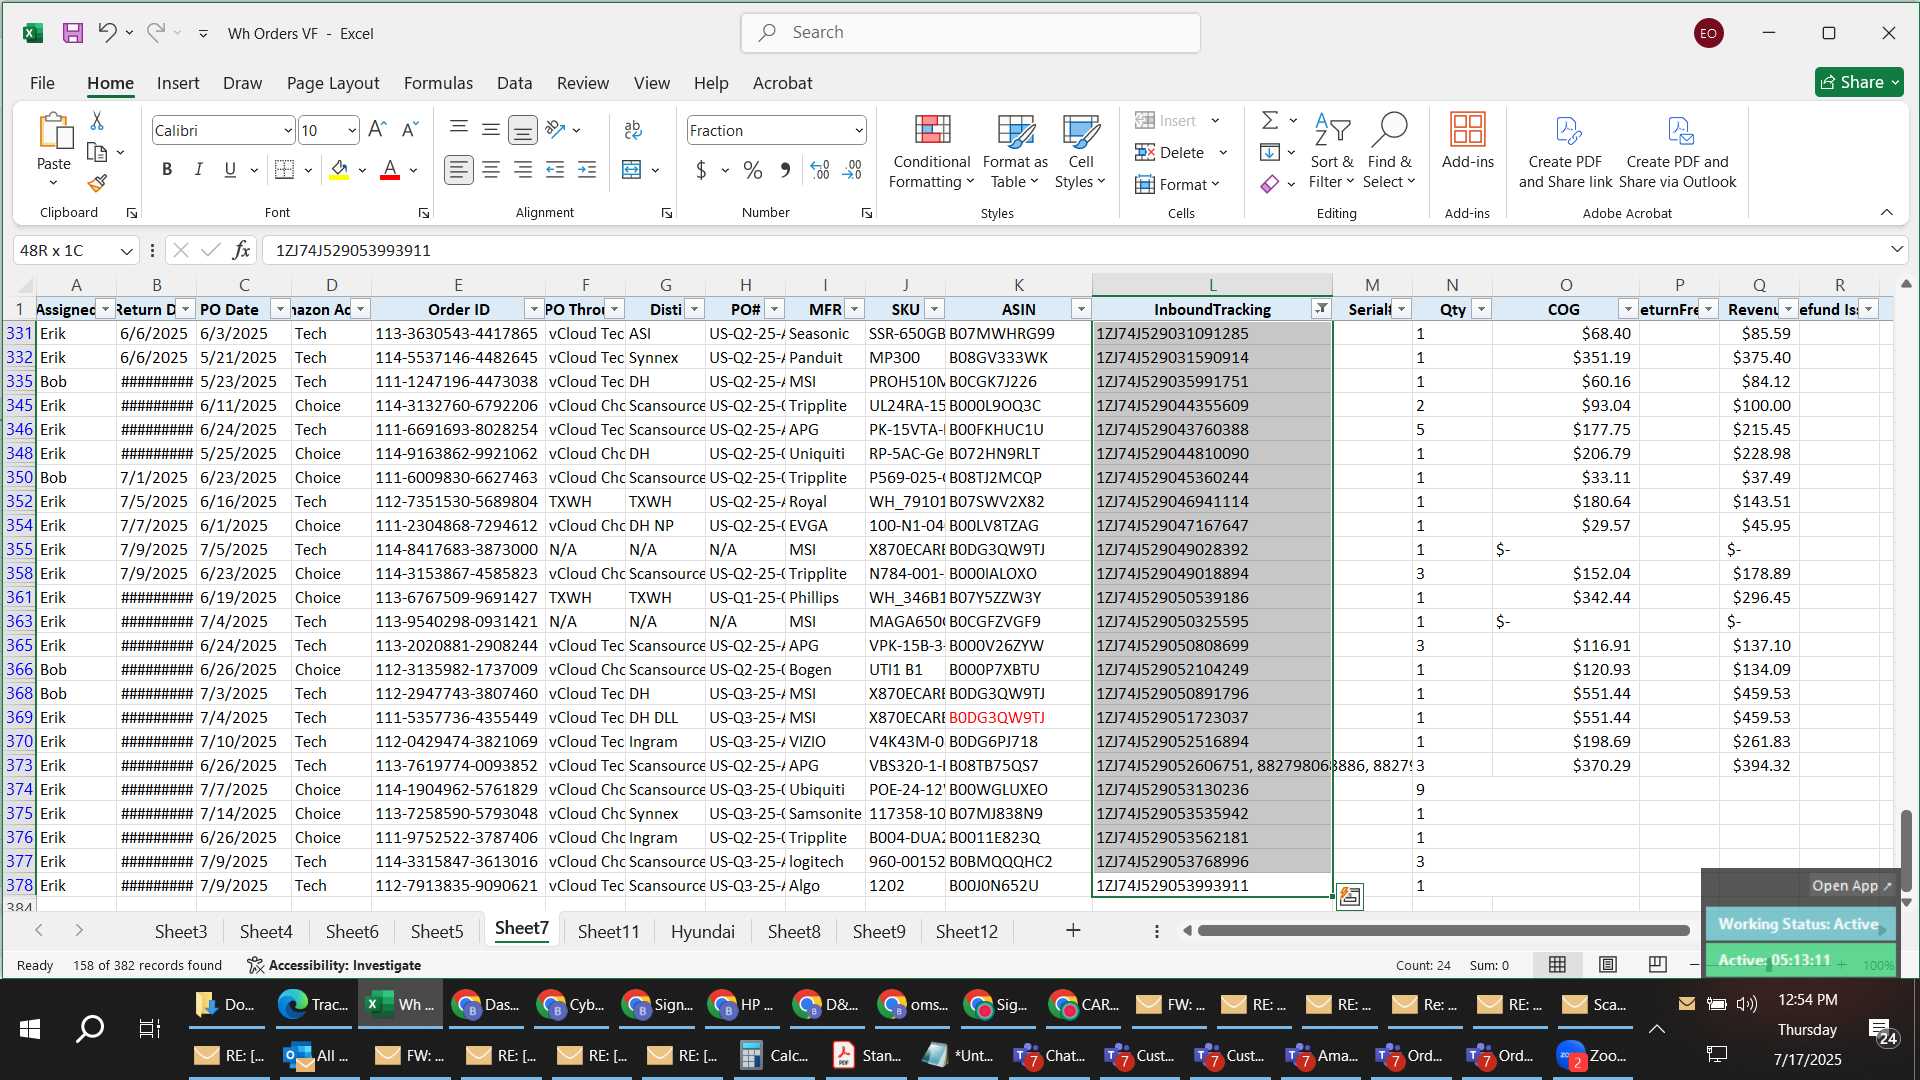The width and height of the screenshot is (1920, 1080).
Task: Click the Quick Analysis icon below selection
Action: [1349, 897]
